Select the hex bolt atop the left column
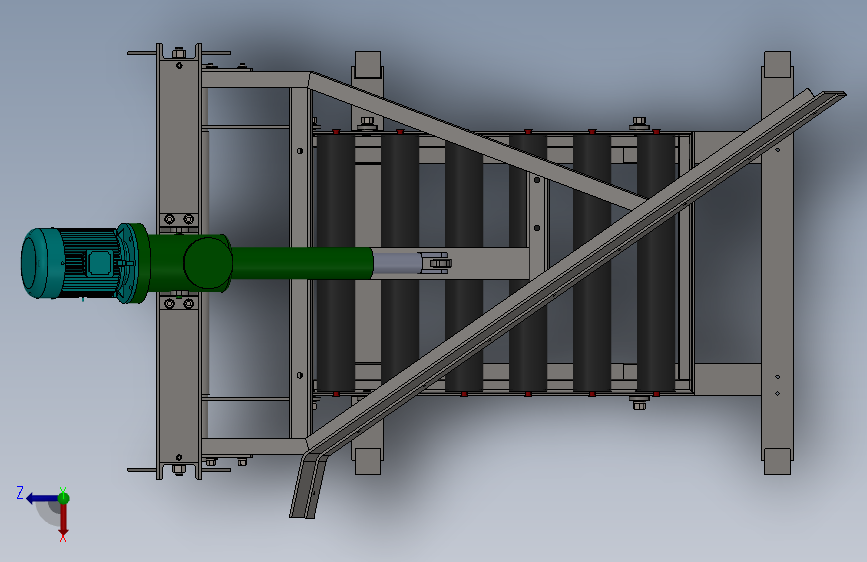Image resolution: width=867 pixels, height=562 pixels. [179, 54]
